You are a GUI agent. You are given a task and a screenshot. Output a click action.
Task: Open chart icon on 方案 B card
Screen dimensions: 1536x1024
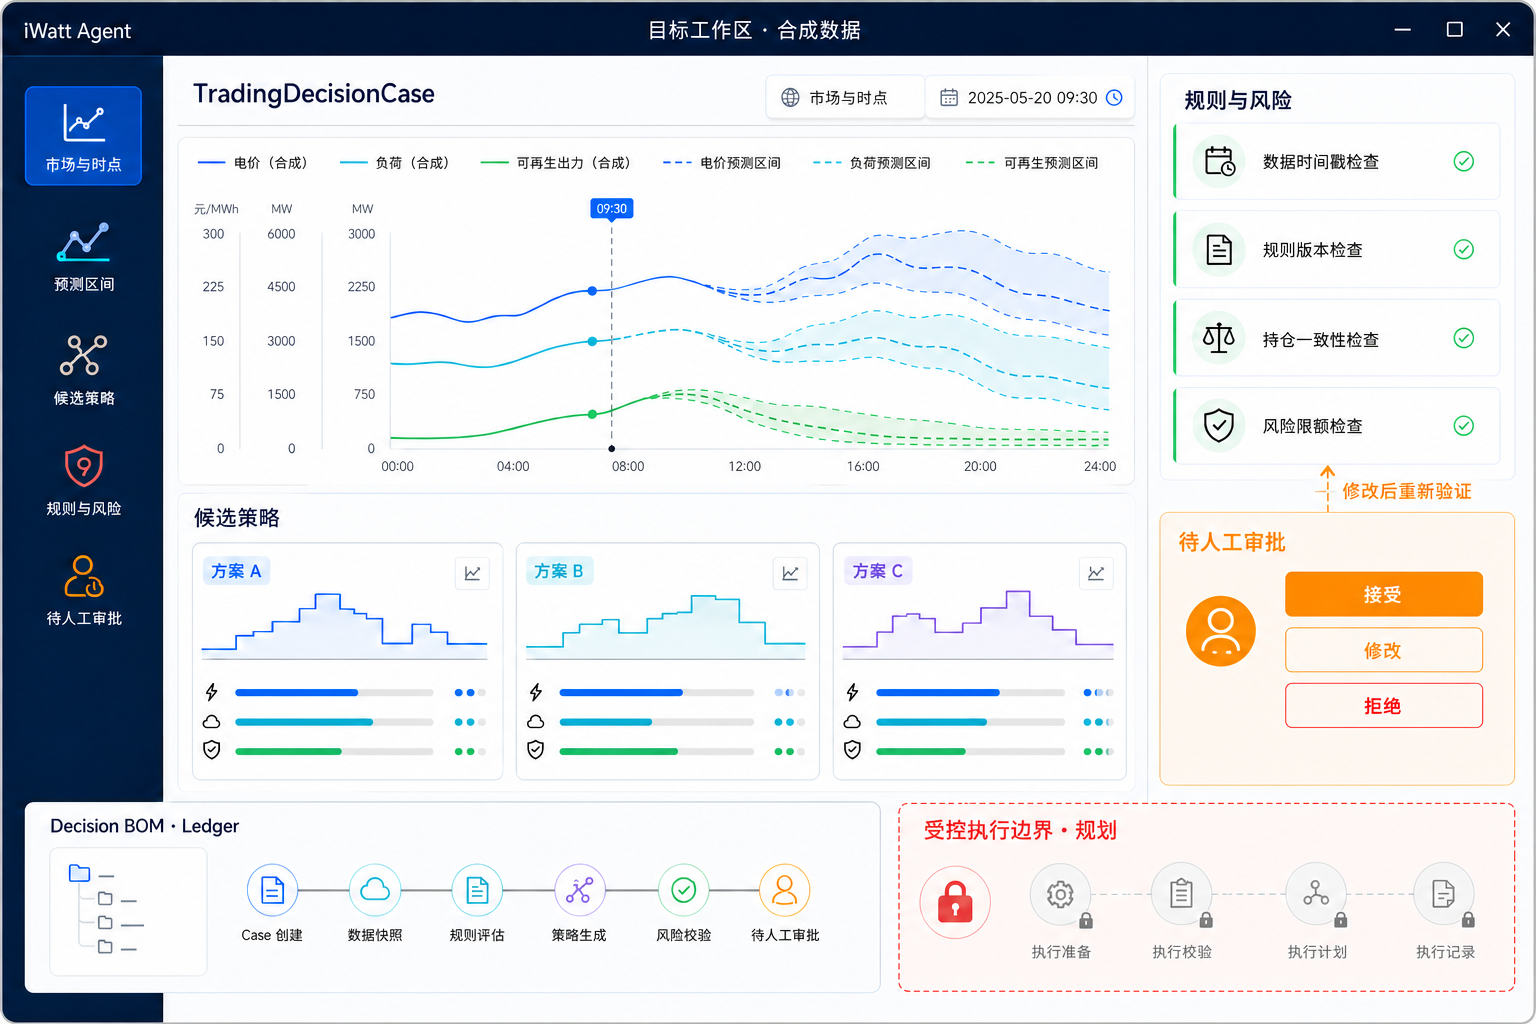pos(790,573)
